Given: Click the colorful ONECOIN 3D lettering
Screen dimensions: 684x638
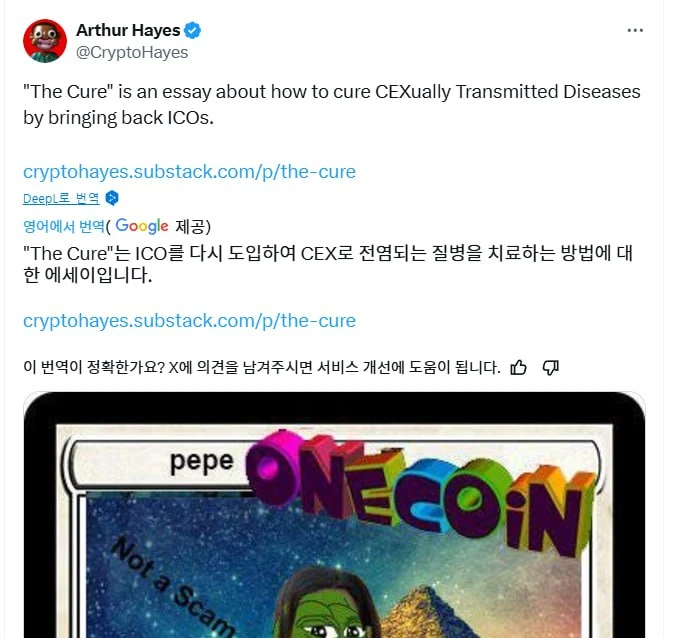Looking at the screenshot, I should click(420, 493).
